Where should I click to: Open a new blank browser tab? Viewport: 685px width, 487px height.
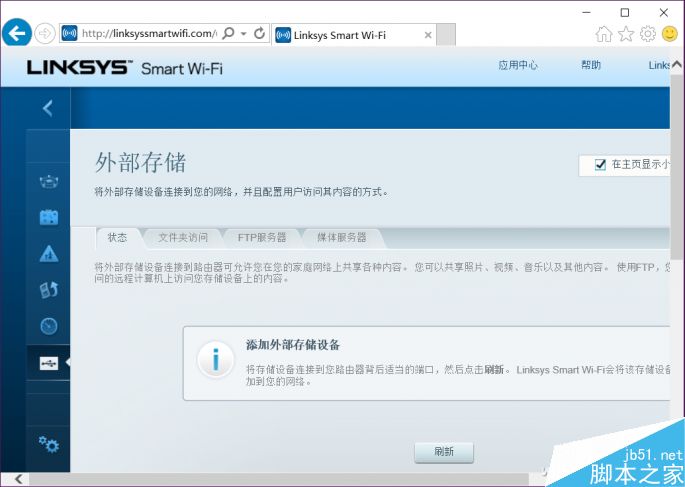[x=446, y=35]
